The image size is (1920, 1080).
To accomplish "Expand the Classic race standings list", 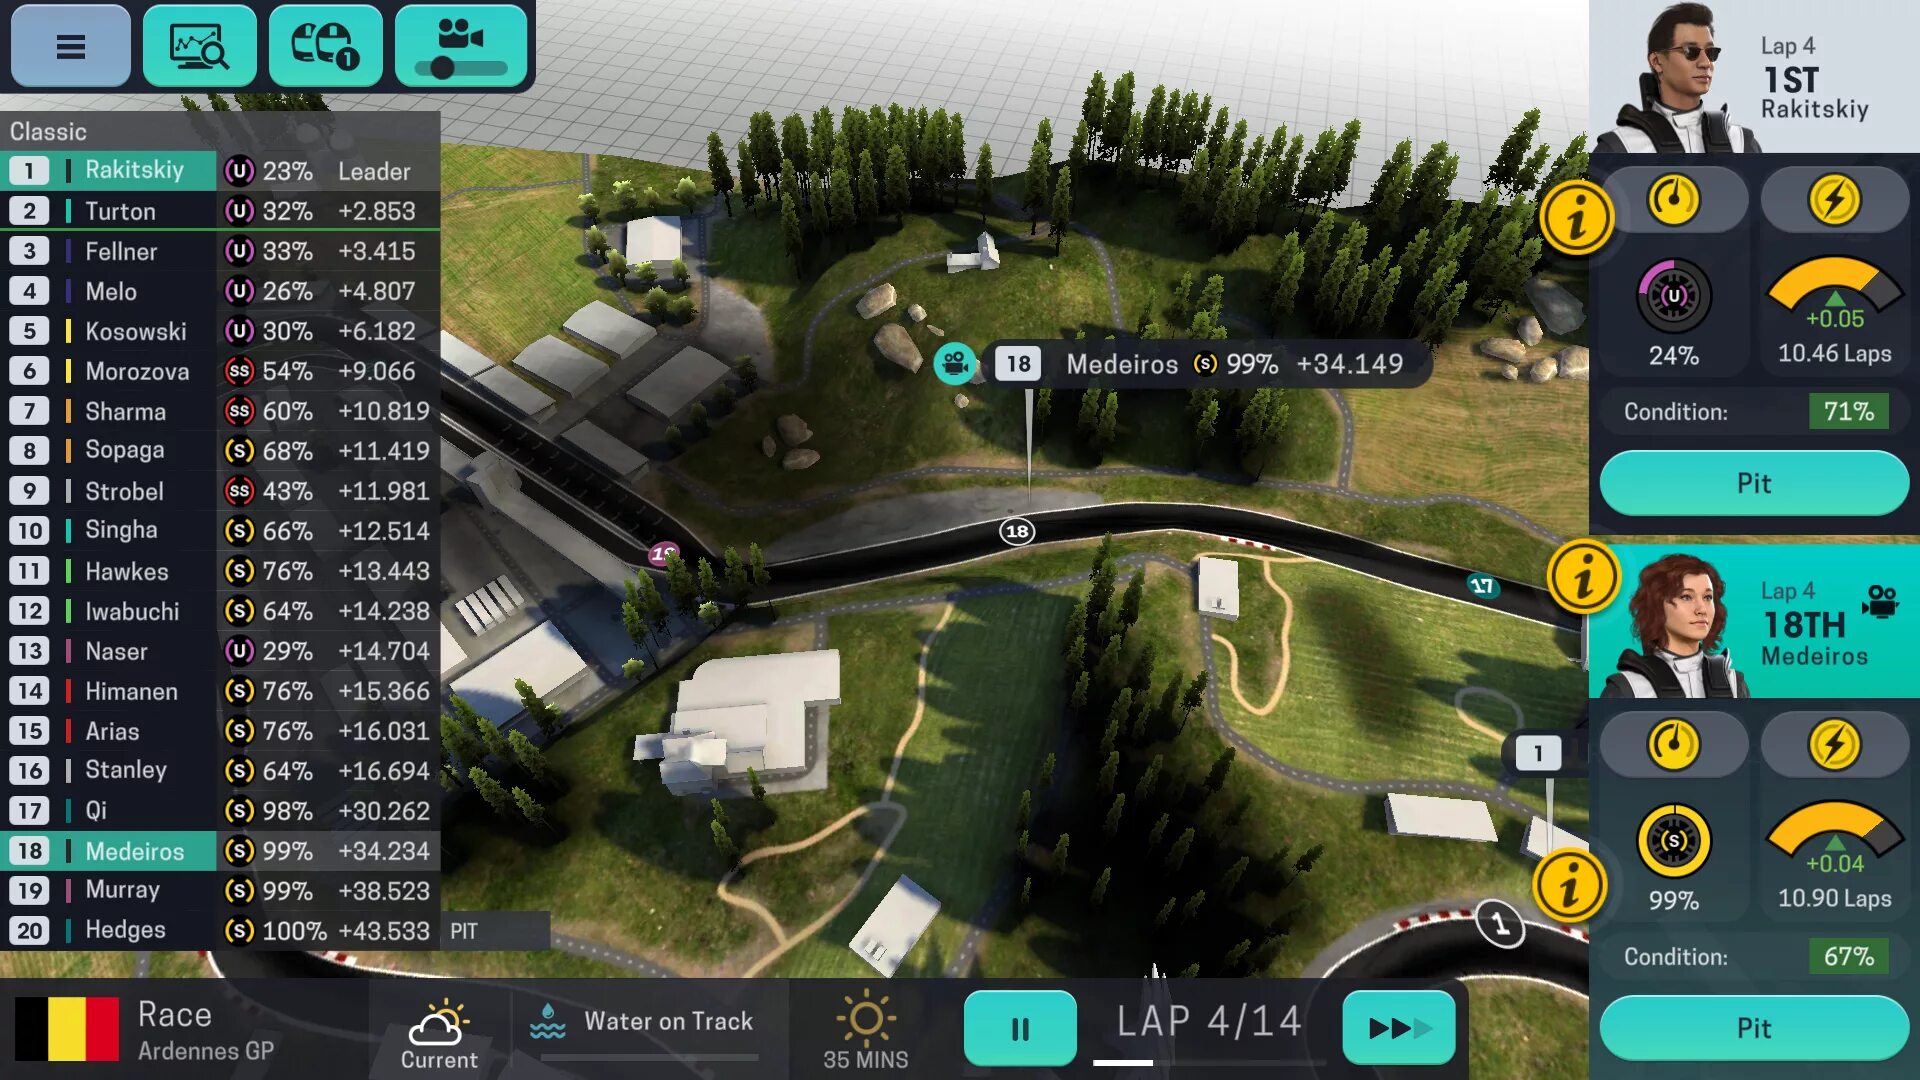I will (220, 131).
